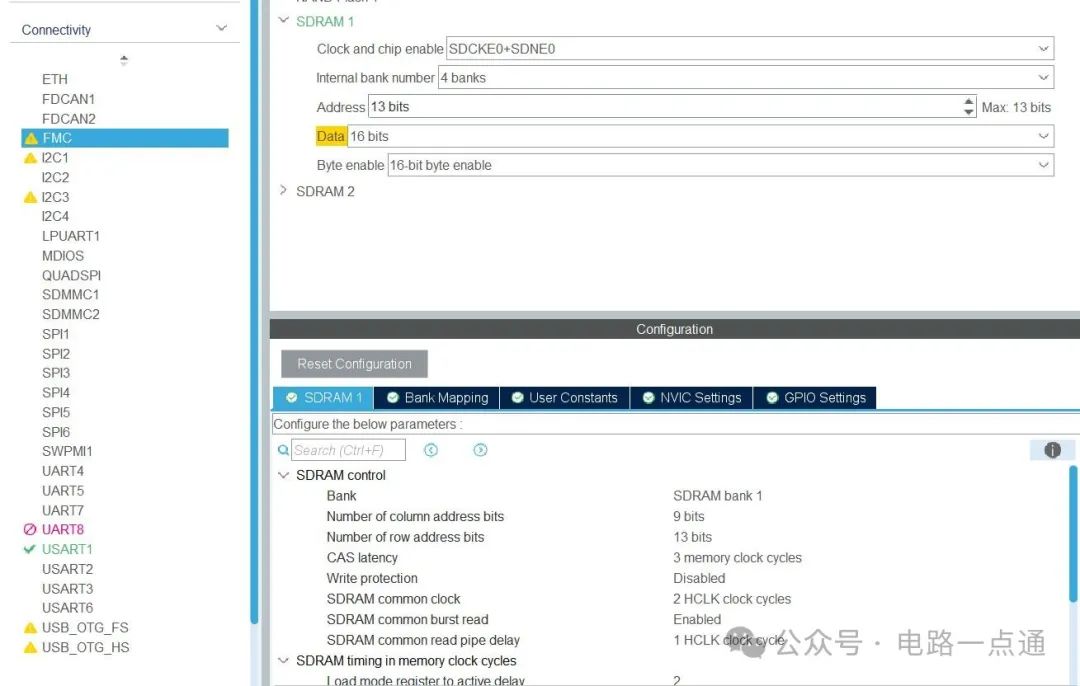Select UART4 peripheral
1080x686 pixels.
click(63, 471)
